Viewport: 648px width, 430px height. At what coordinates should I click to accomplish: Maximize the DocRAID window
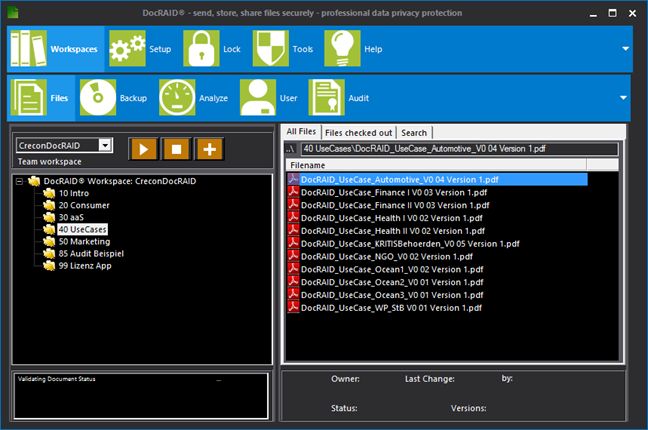612,13
